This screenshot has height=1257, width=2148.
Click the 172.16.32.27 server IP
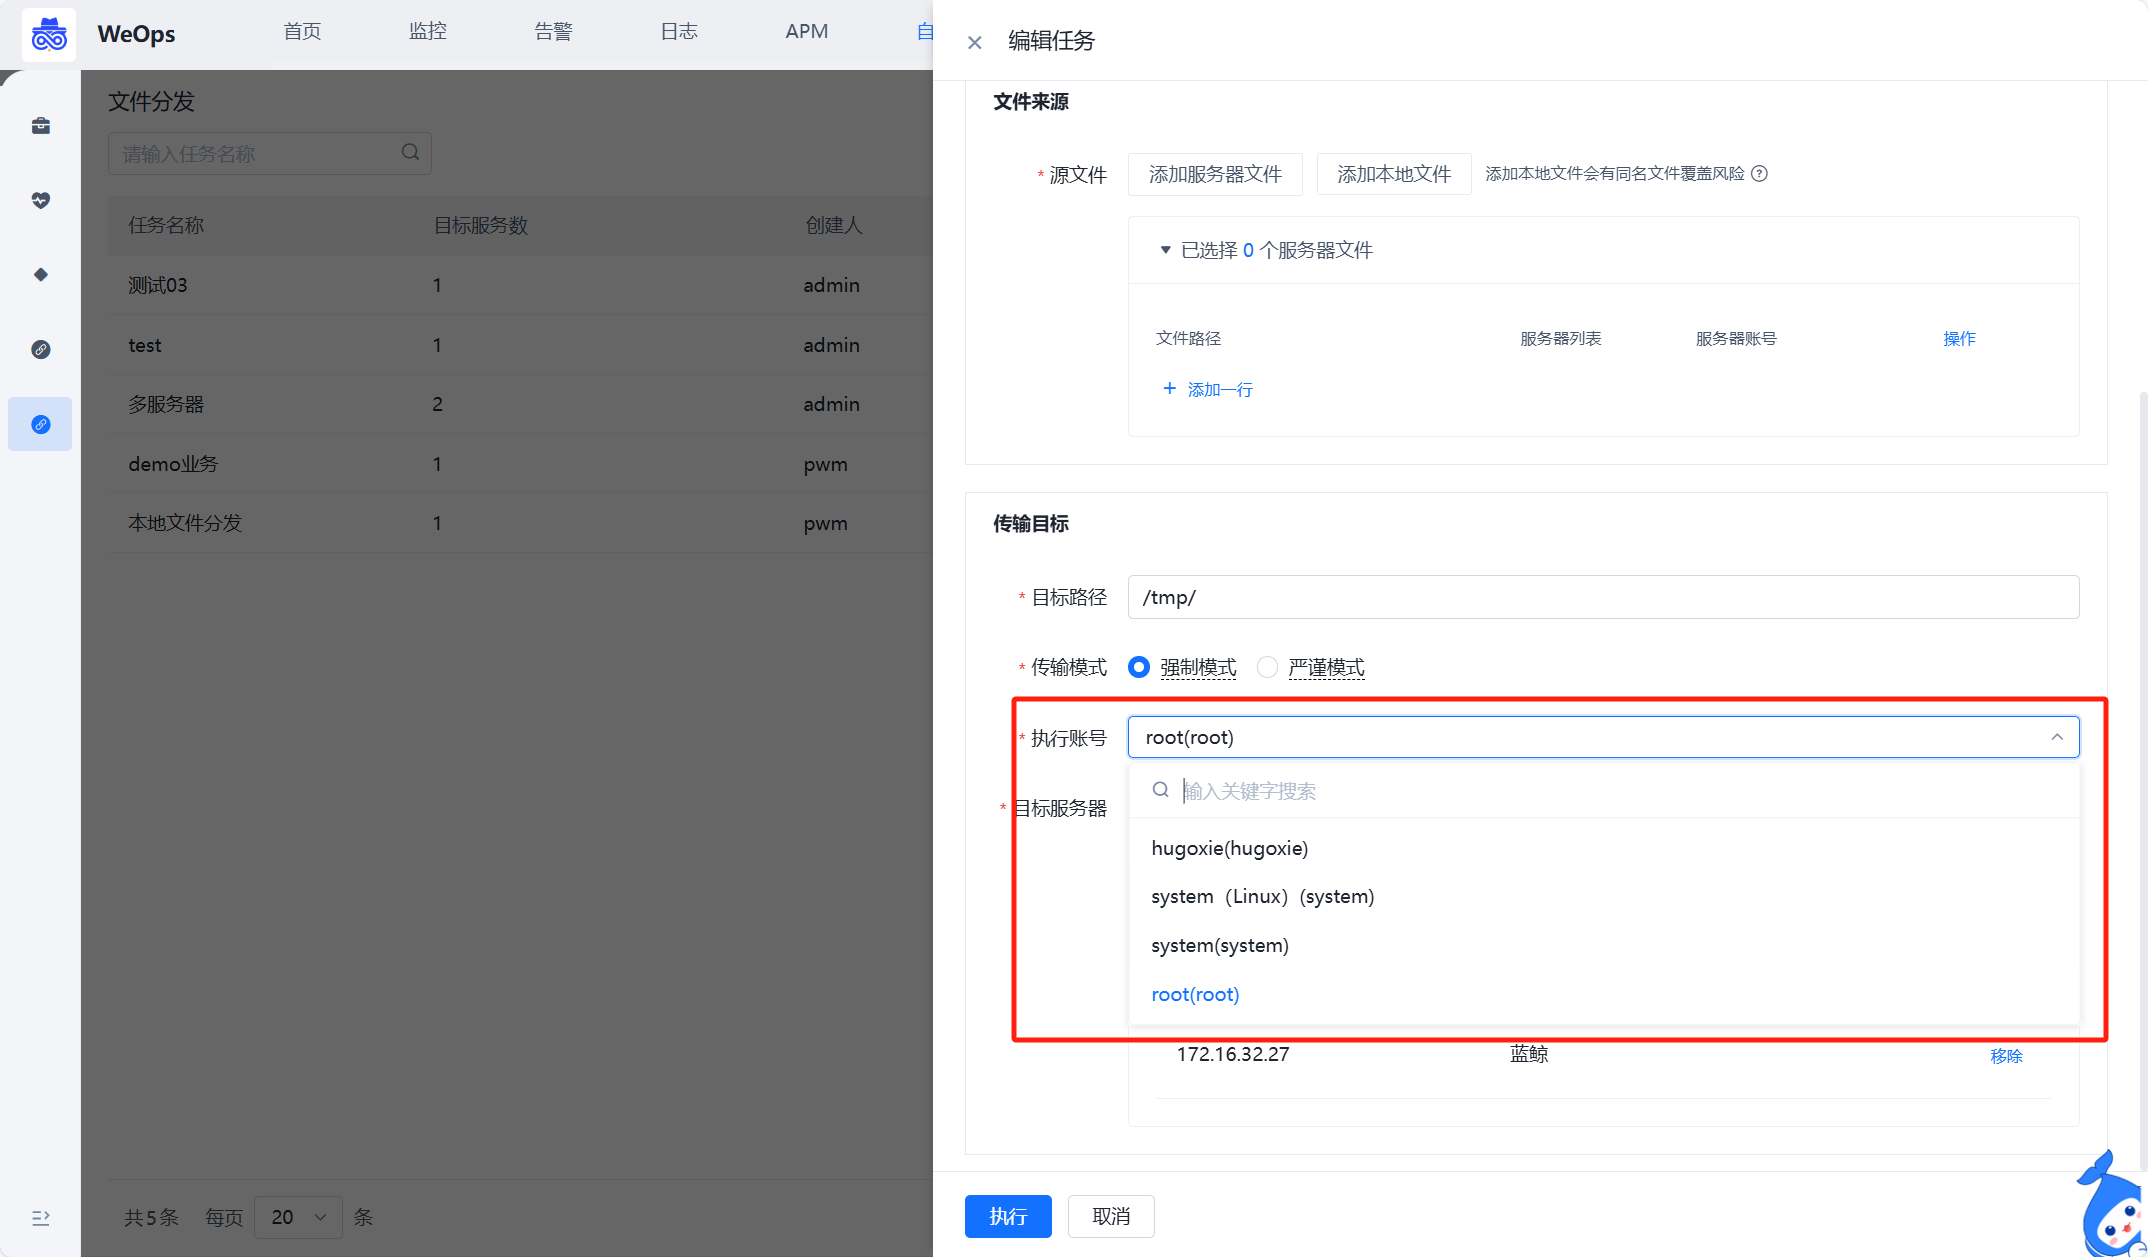[1232, 1054]
